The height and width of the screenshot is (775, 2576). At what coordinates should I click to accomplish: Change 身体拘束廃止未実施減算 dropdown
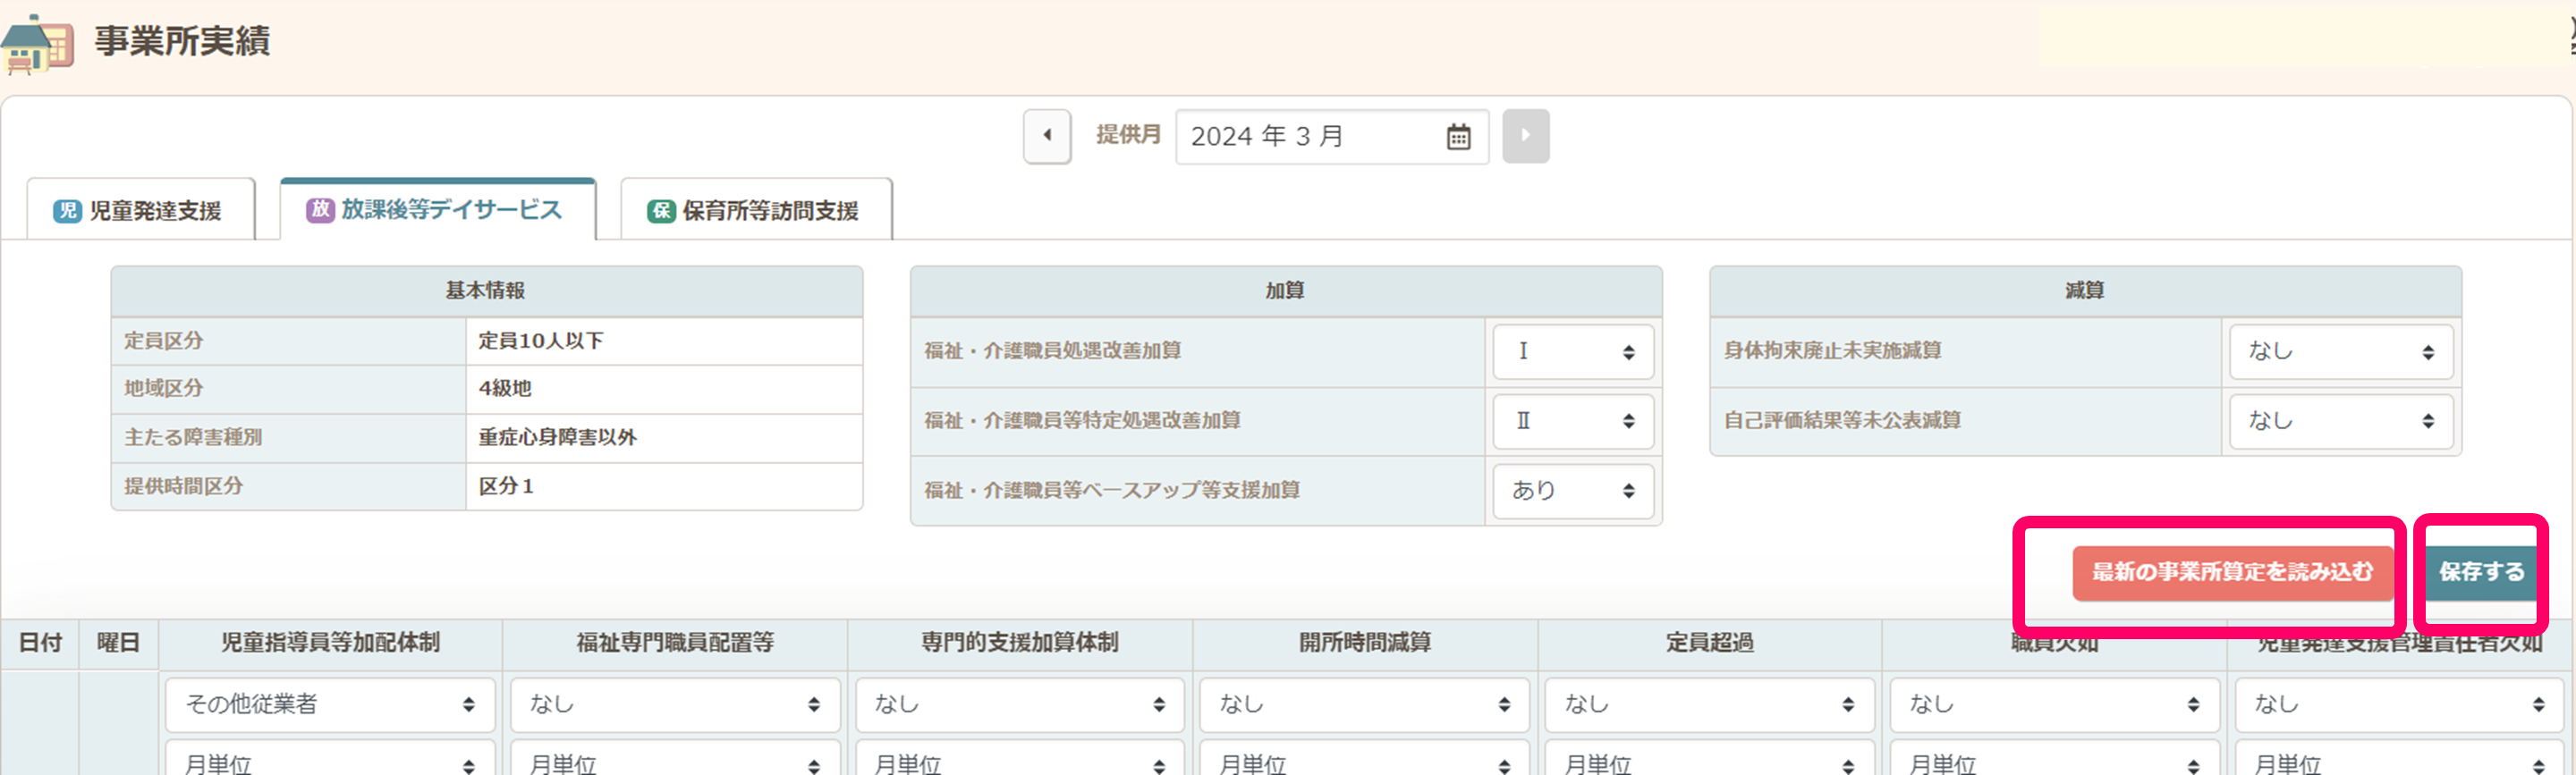click(2339, 352)
